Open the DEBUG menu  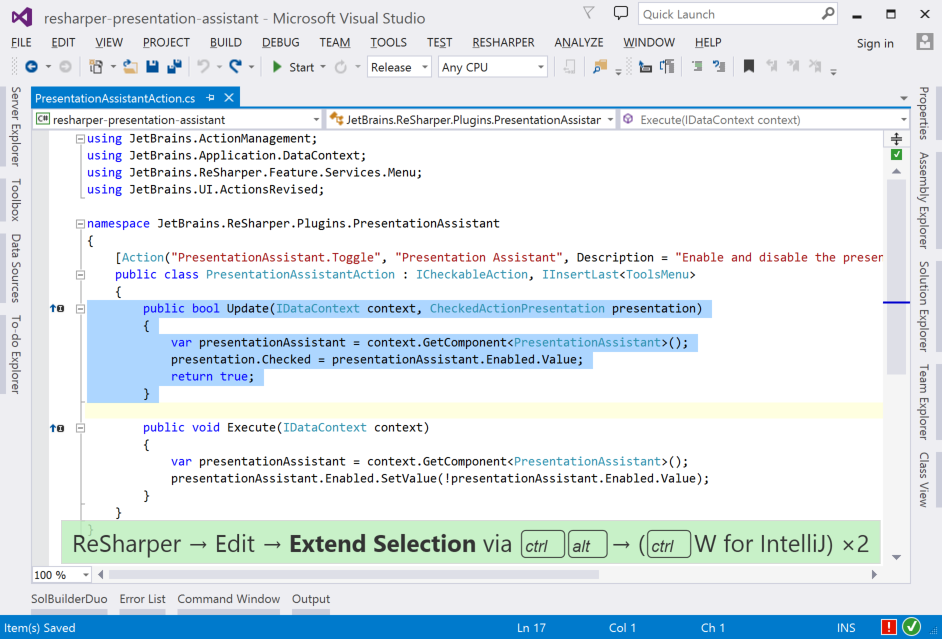tap(281, 43)
